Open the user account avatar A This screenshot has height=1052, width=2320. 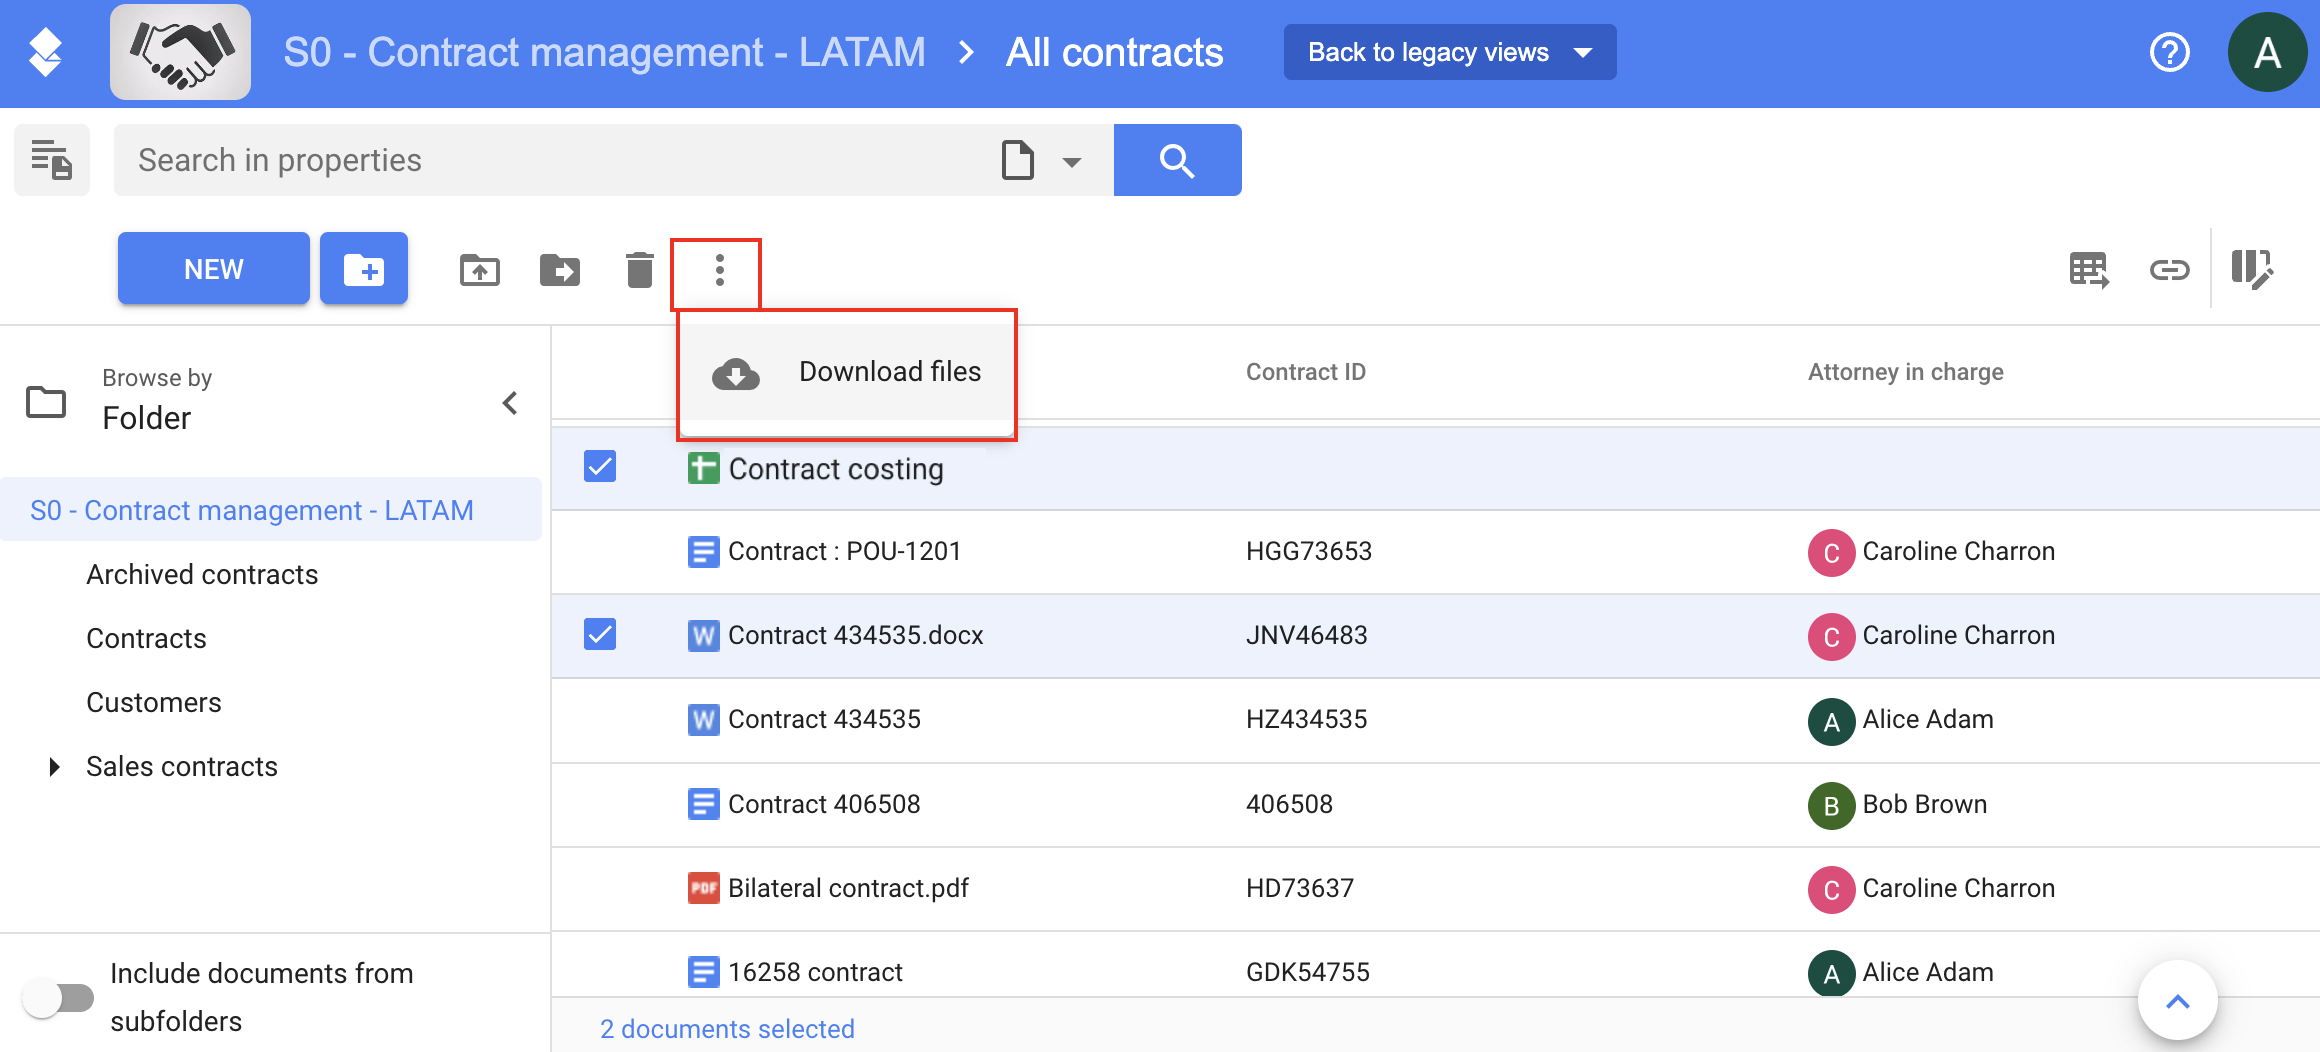click(2267, 52)
